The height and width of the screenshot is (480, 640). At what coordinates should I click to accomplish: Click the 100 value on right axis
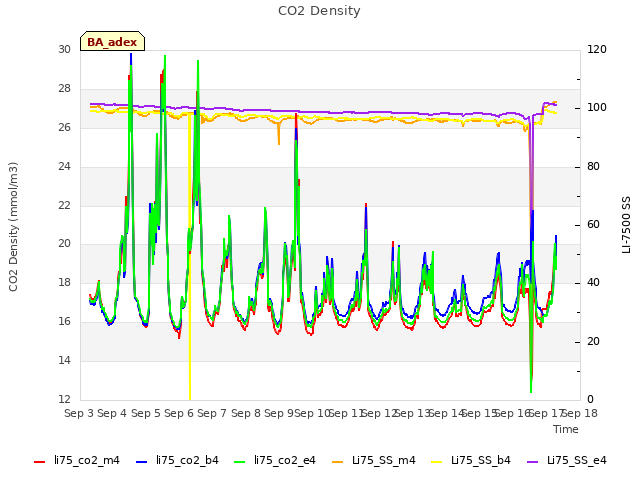pyautogui.click(x=597, y=108)
